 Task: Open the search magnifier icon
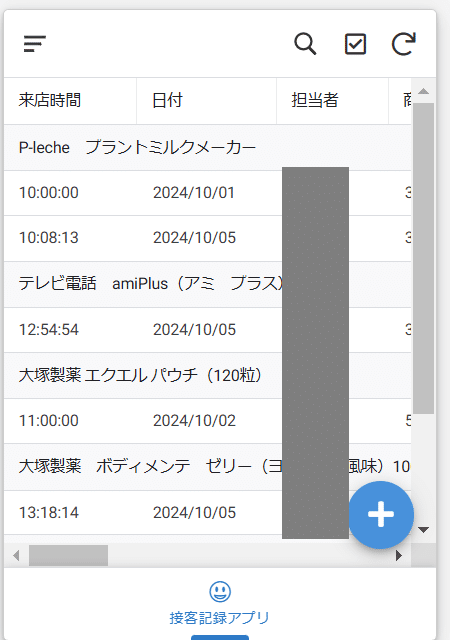305,44
